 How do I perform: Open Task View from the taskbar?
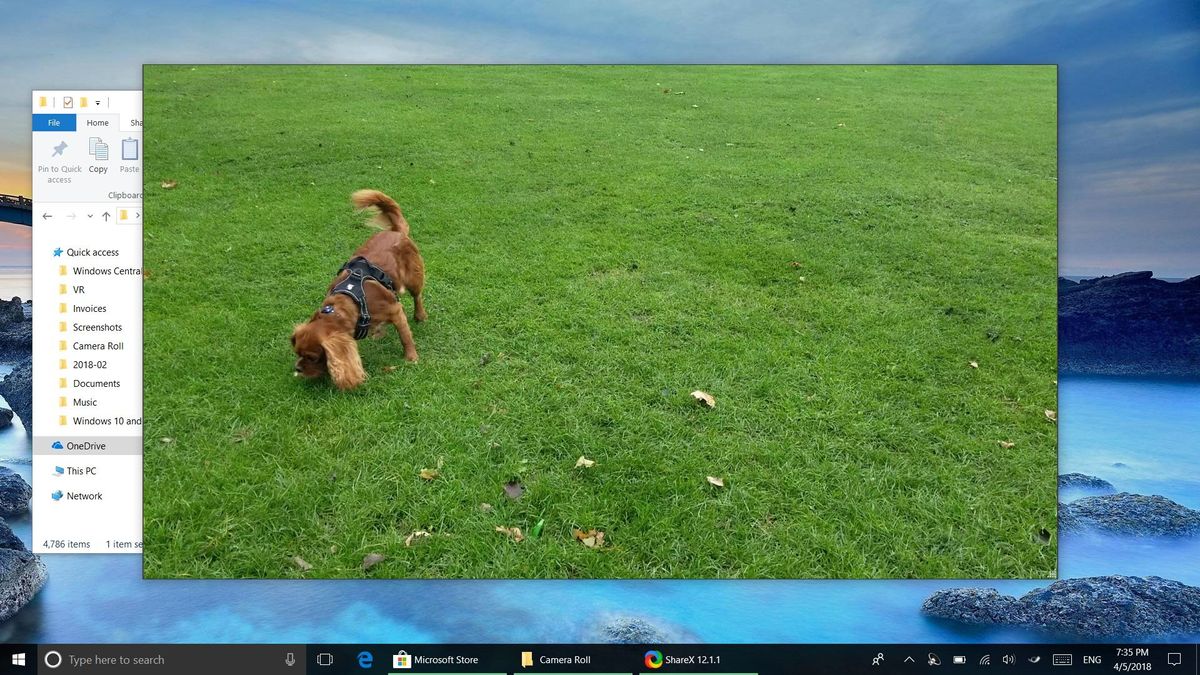click(x=324, y=659)
